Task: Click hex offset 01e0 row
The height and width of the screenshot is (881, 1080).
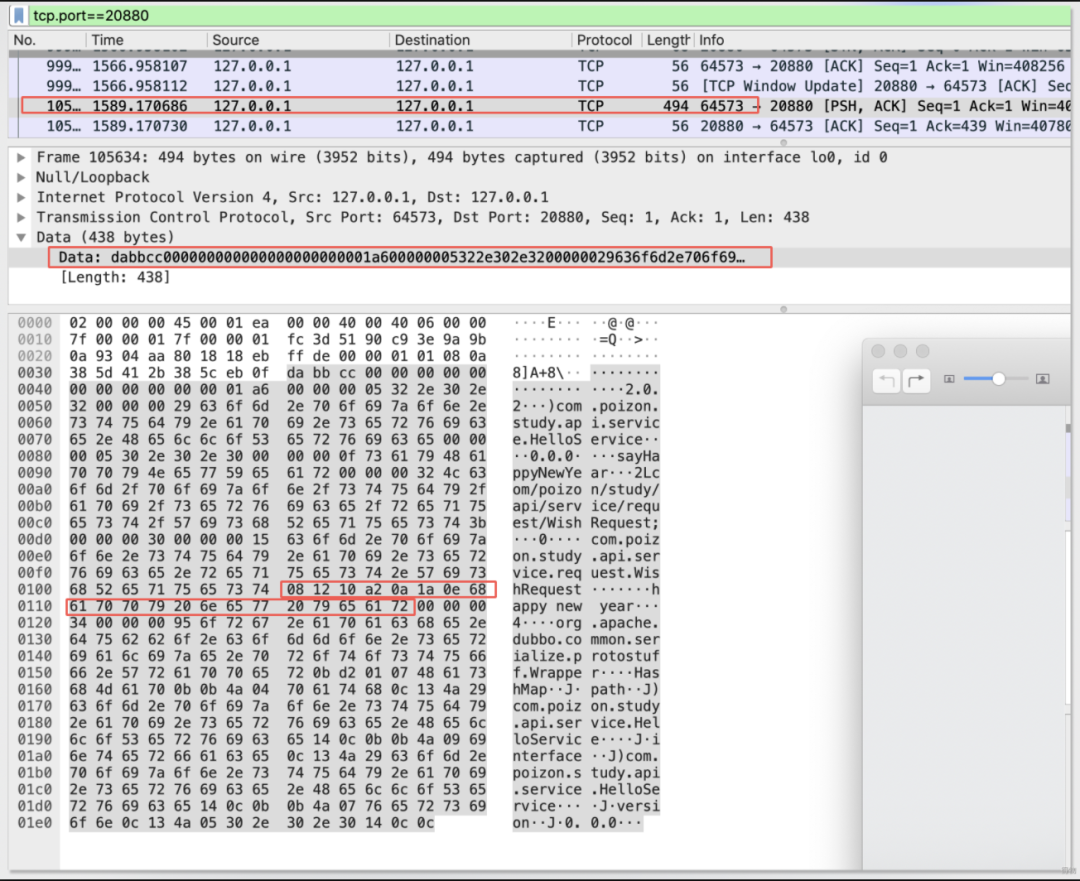Action: 34,823
